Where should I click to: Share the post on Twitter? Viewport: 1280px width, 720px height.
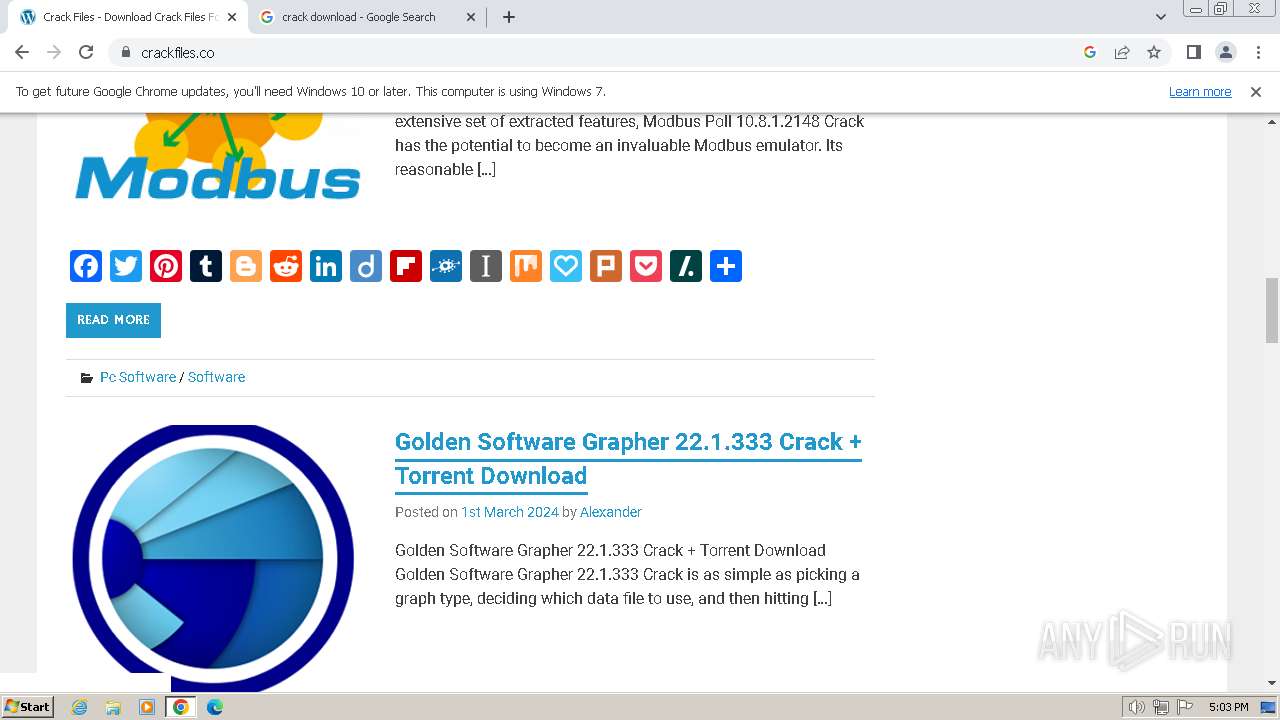tap(126, 266)
